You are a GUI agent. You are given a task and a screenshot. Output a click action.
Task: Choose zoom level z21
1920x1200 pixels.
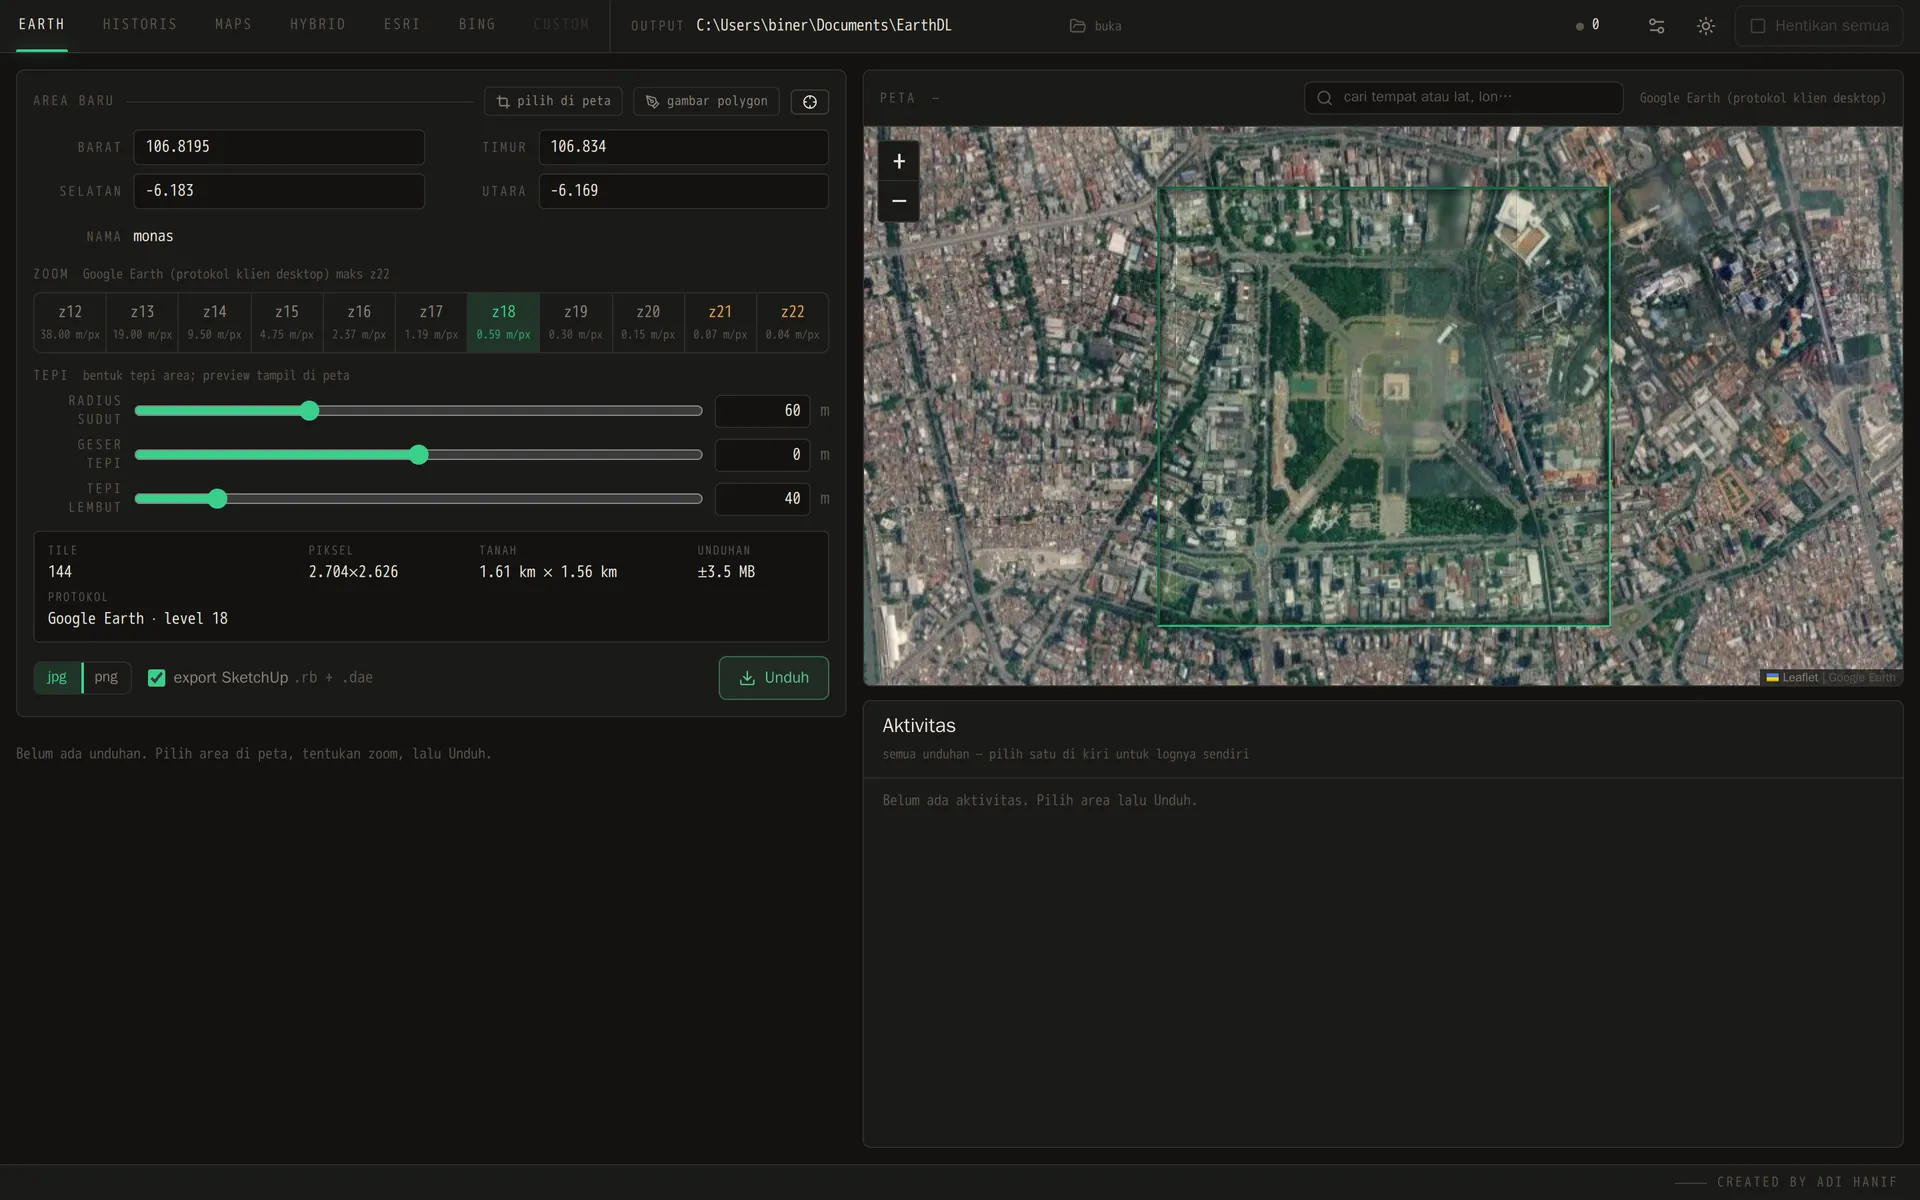[x=720, y=322]
